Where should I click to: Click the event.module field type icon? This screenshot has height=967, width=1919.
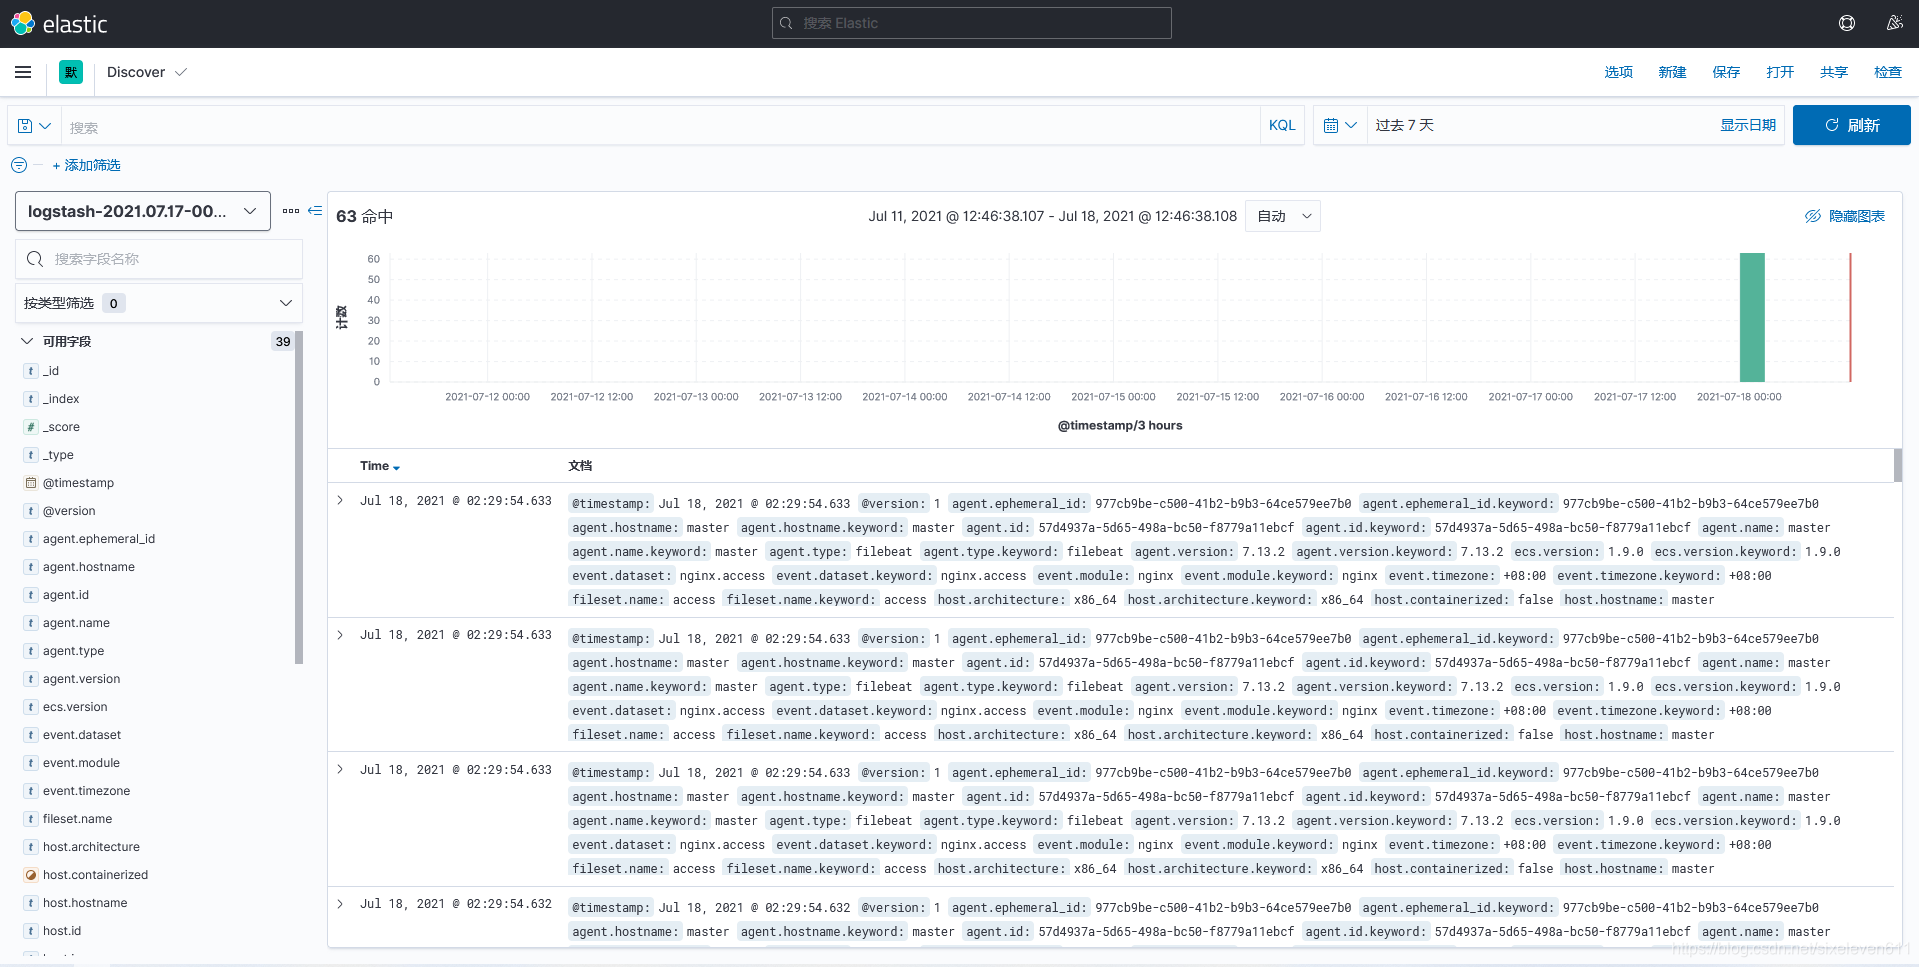31,763
